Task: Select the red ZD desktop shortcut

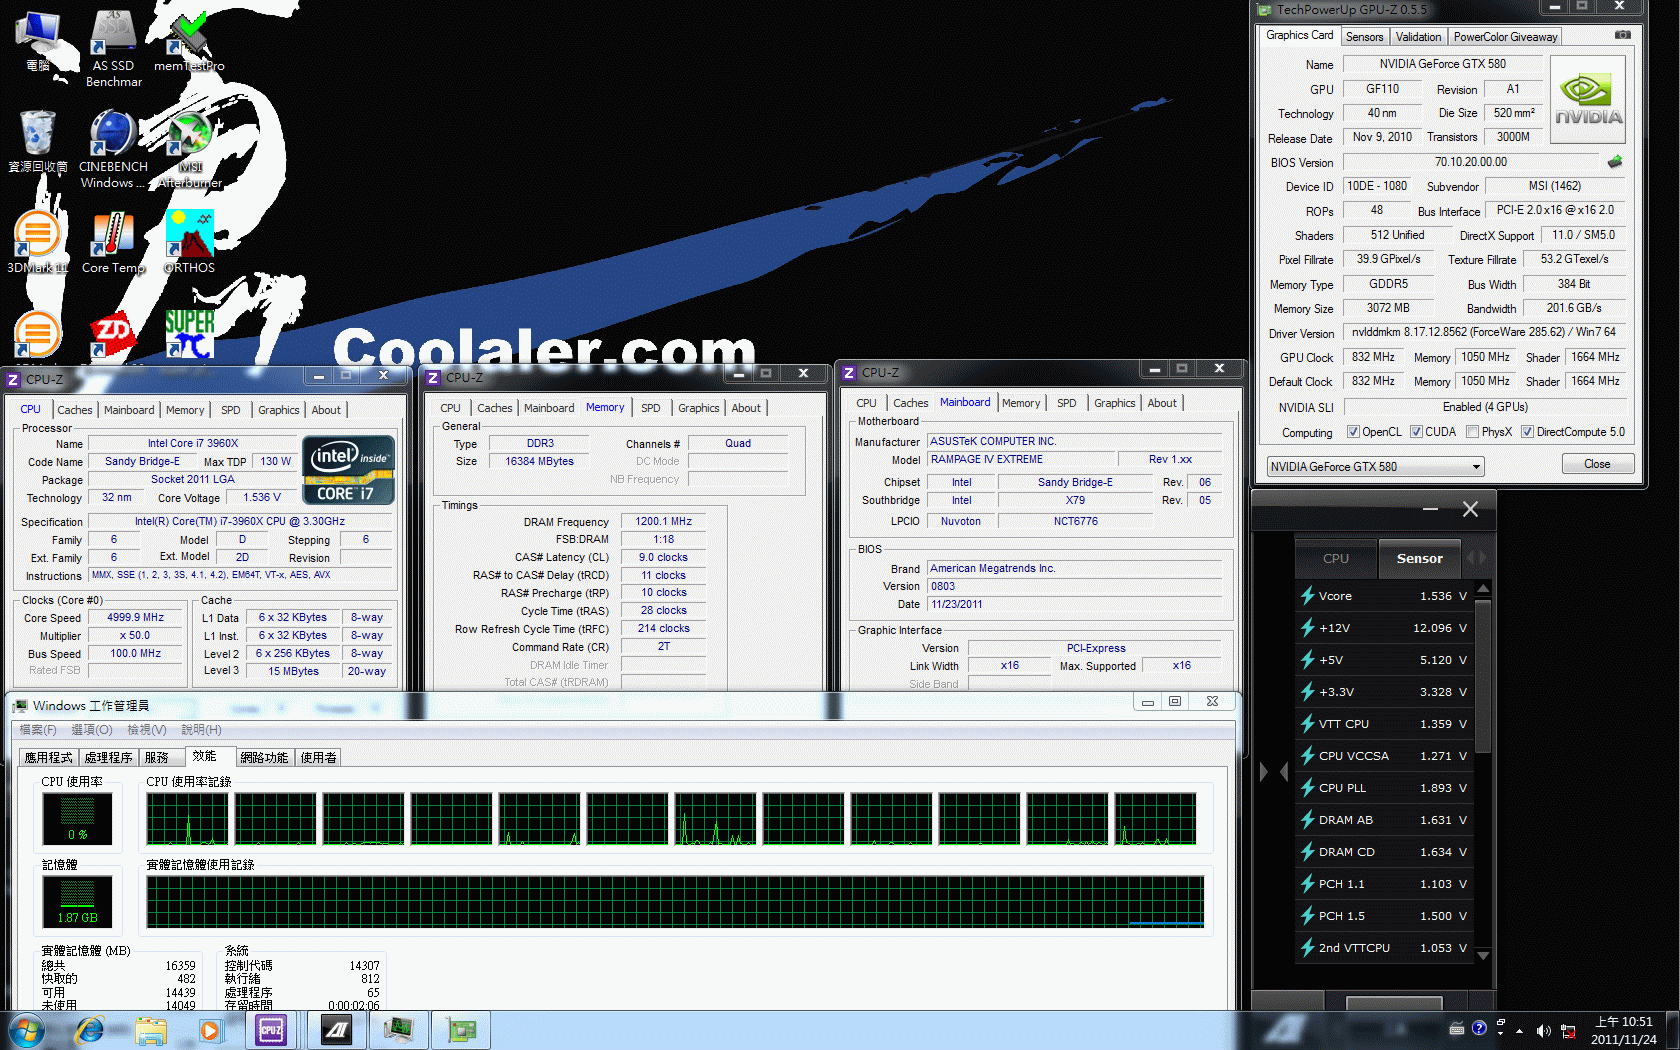Action: pyautogui.click(x=112, y=336)
